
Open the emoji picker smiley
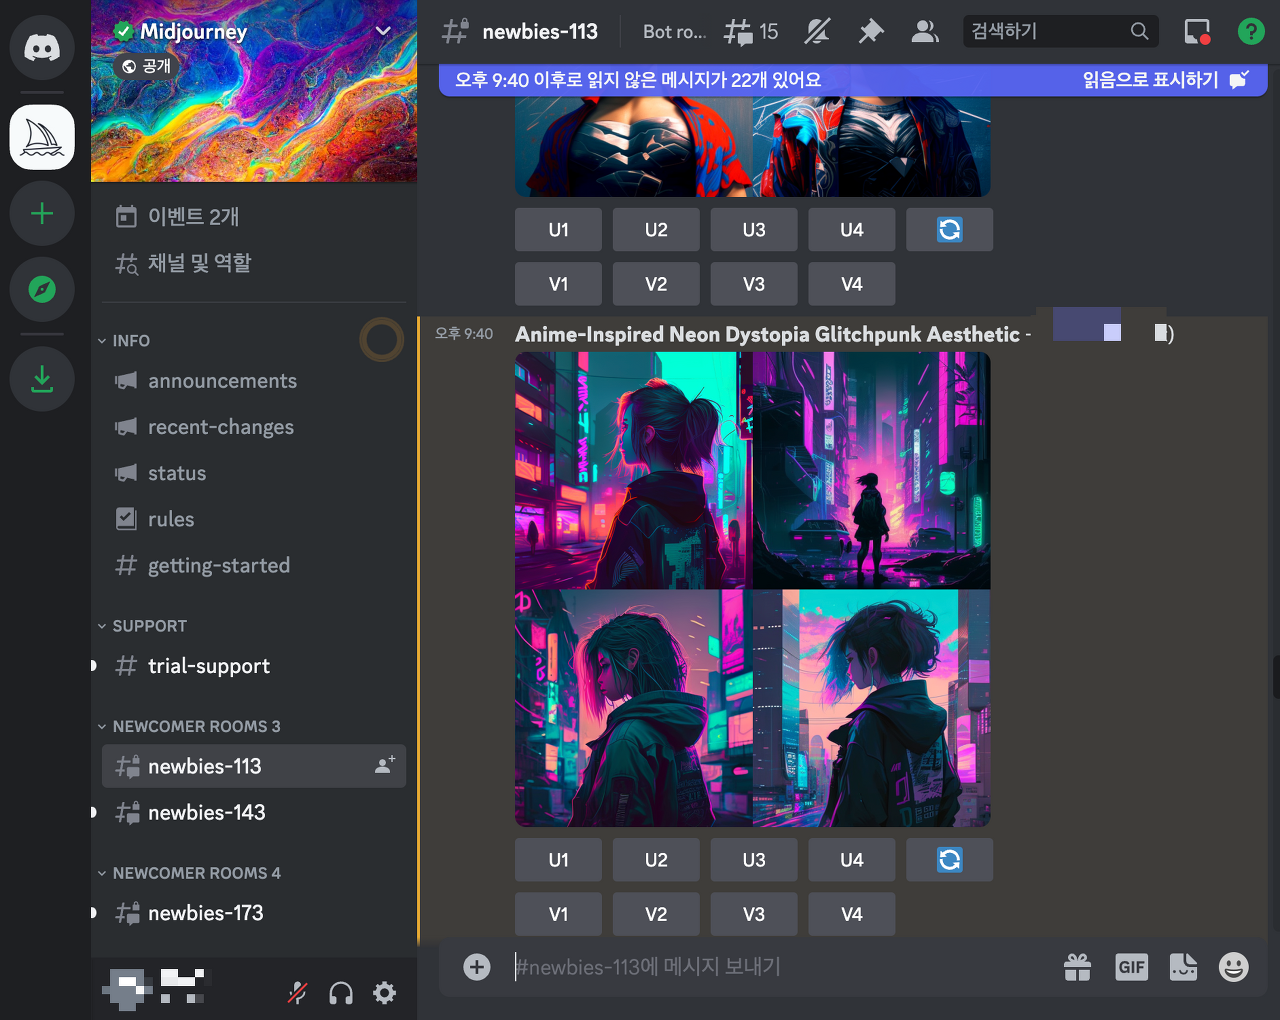coord(1234,967)
